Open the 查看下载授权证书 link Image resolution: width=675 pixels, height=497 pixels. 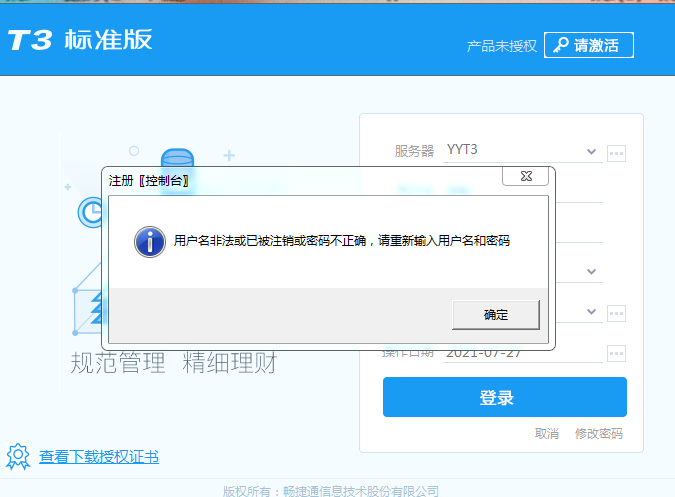tap(99, 457)
